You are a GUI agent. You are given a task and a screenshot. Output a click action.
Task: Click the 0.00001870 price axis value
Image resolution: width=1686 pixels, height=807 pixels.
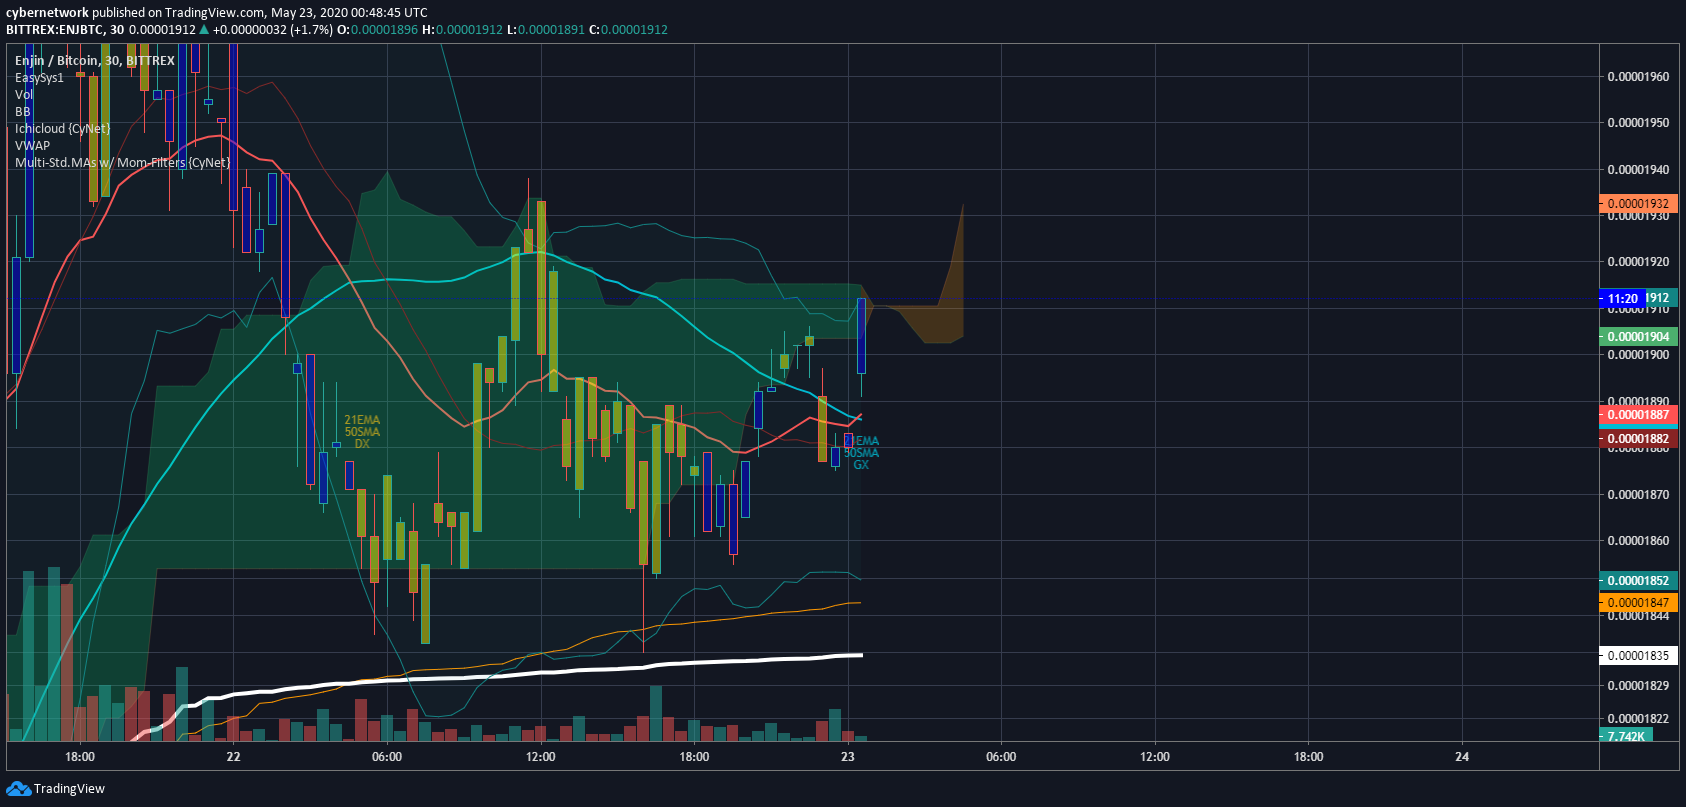coord(1638,495)
